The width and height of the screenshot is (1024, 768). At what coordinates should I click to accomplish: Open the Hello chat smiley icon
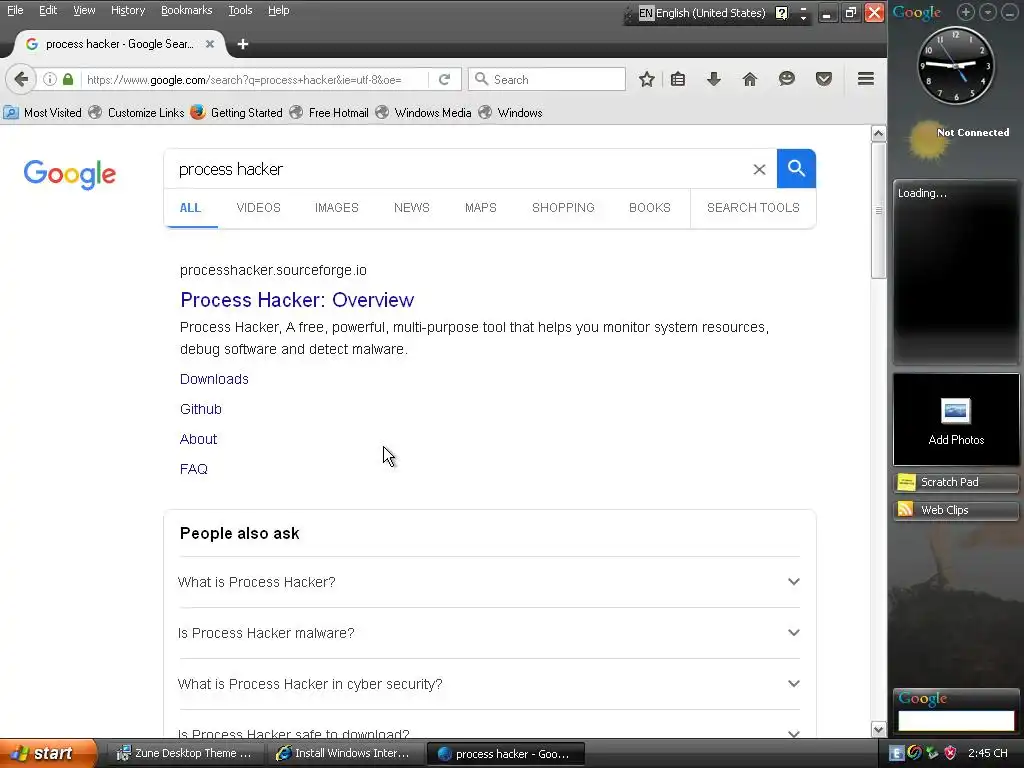point(787,80)
